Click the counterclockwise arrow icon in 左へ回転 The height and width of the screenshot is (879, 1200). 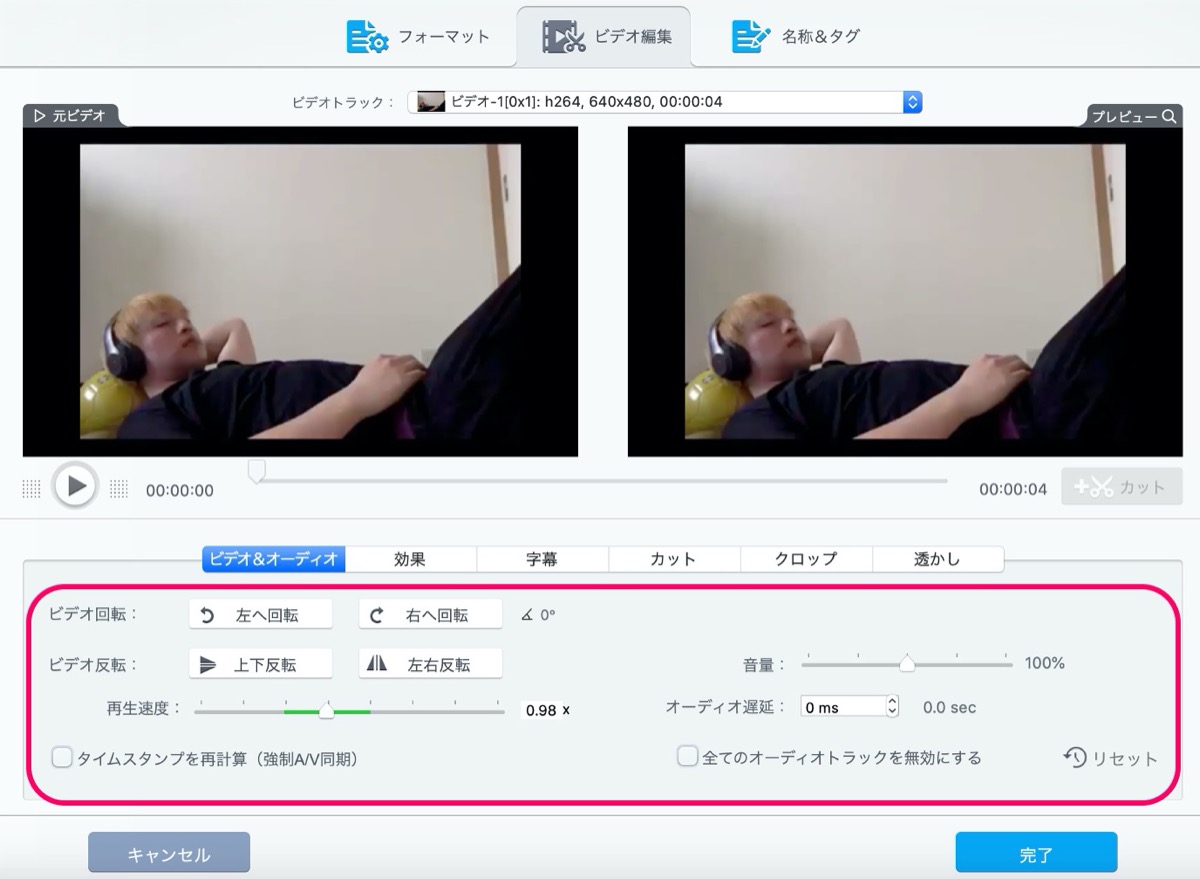pyautogui.click(x=208, y=616)
